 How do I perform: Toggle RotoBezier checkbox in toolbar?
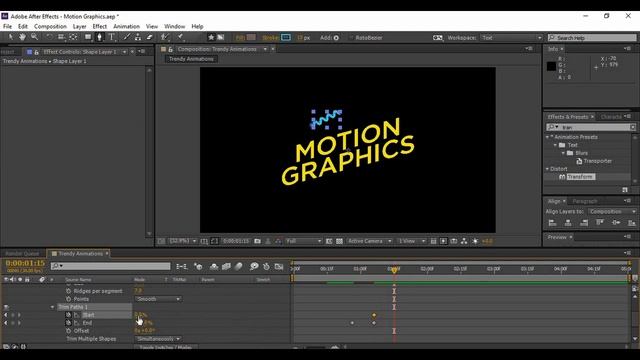351,38
